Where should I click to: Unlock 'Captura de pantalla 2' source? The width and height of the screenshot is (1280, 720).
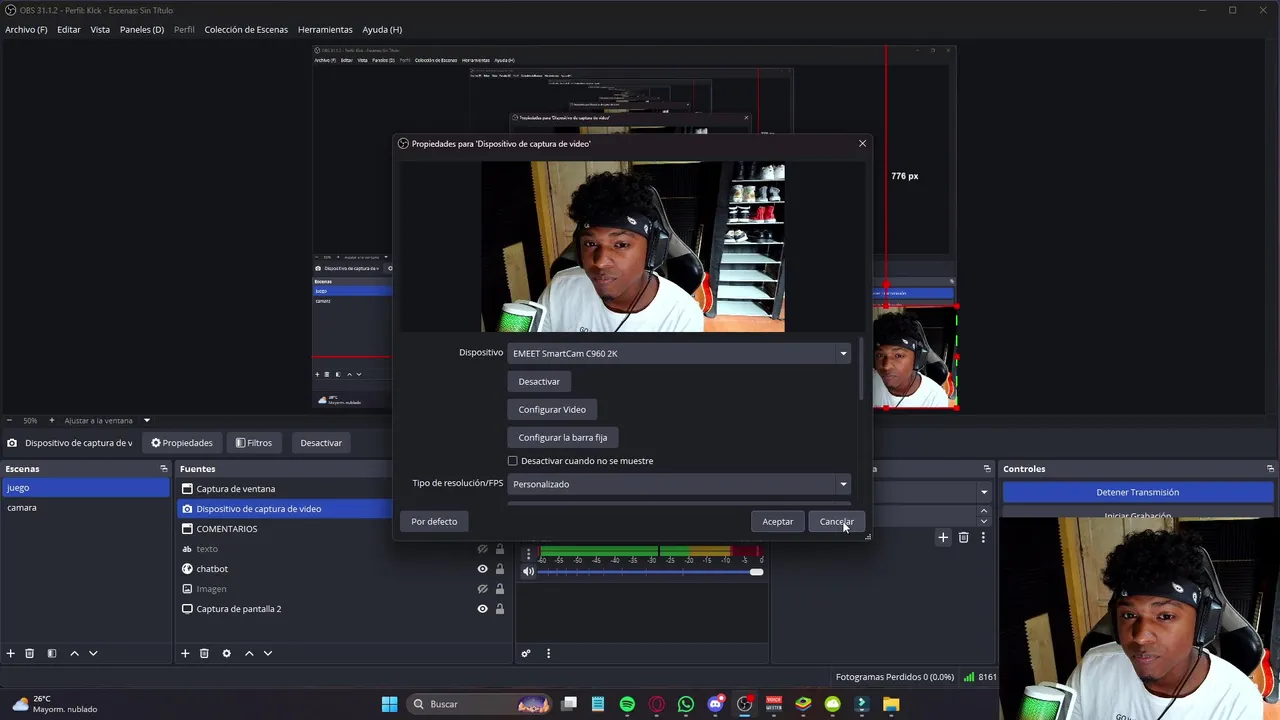click(500, 609)
